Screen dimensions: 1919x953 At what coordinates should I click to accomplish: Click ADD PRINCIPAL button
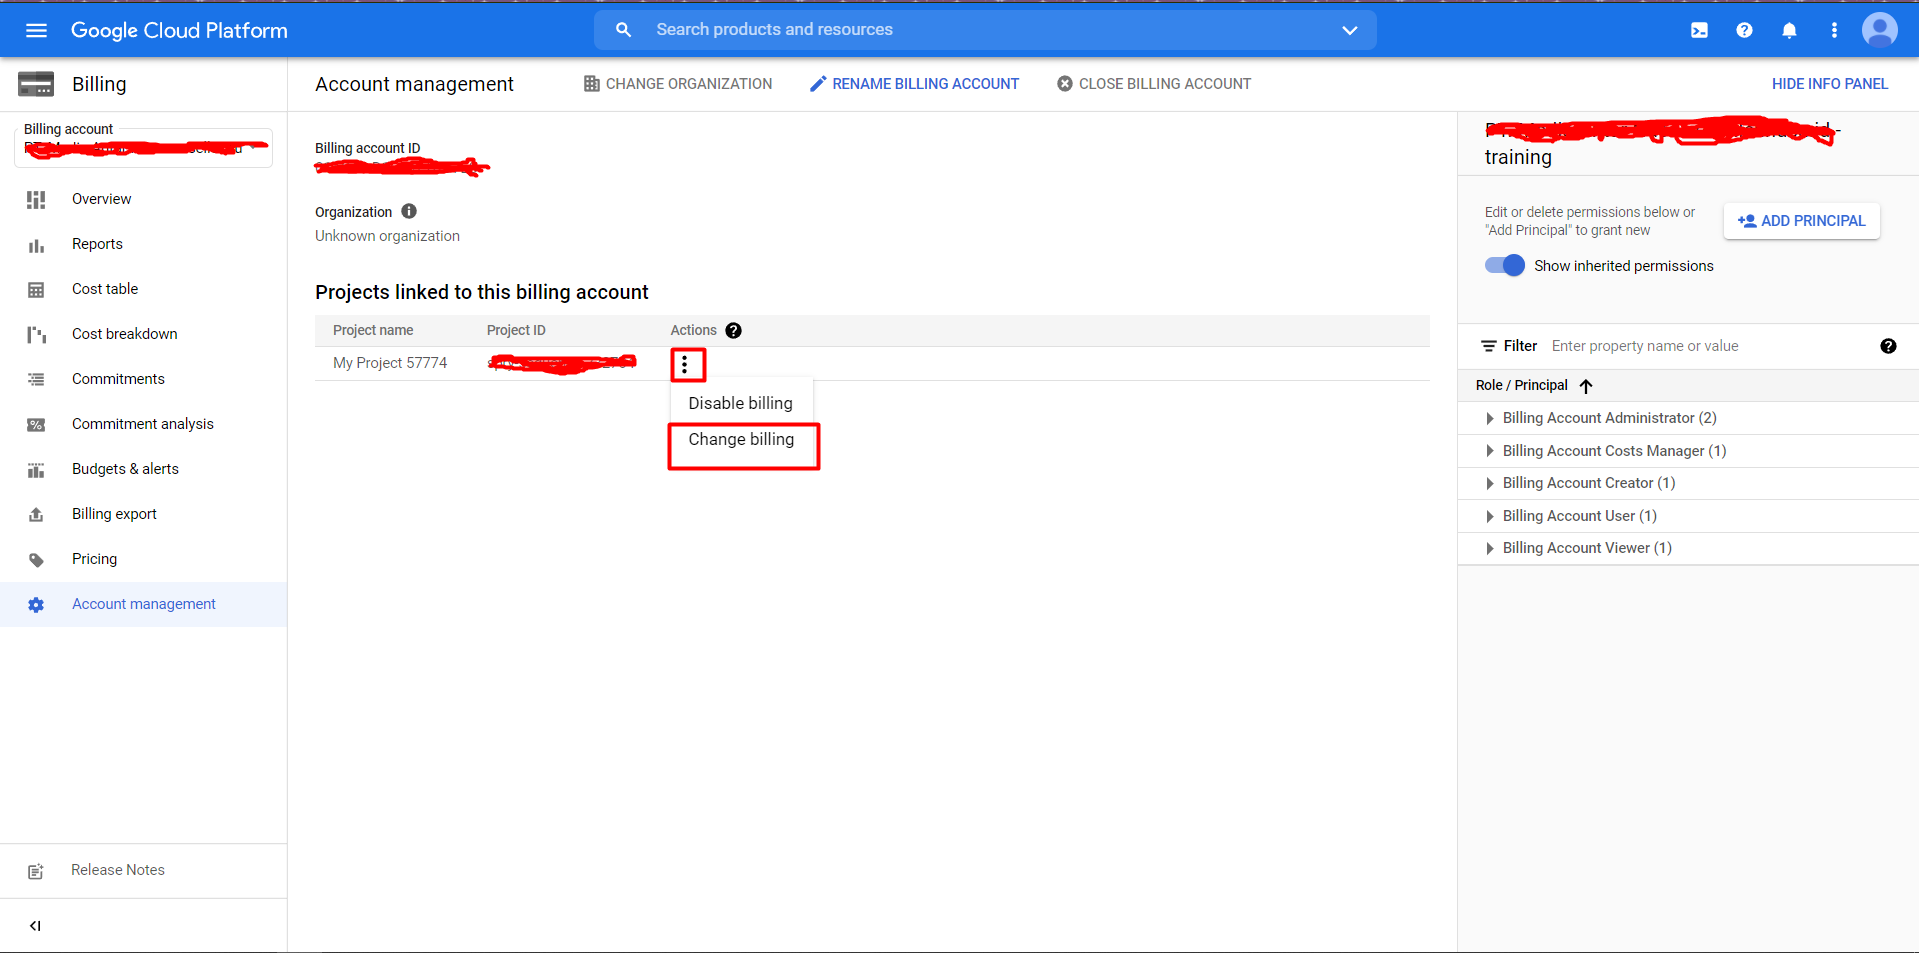(x=1802, y=221)
